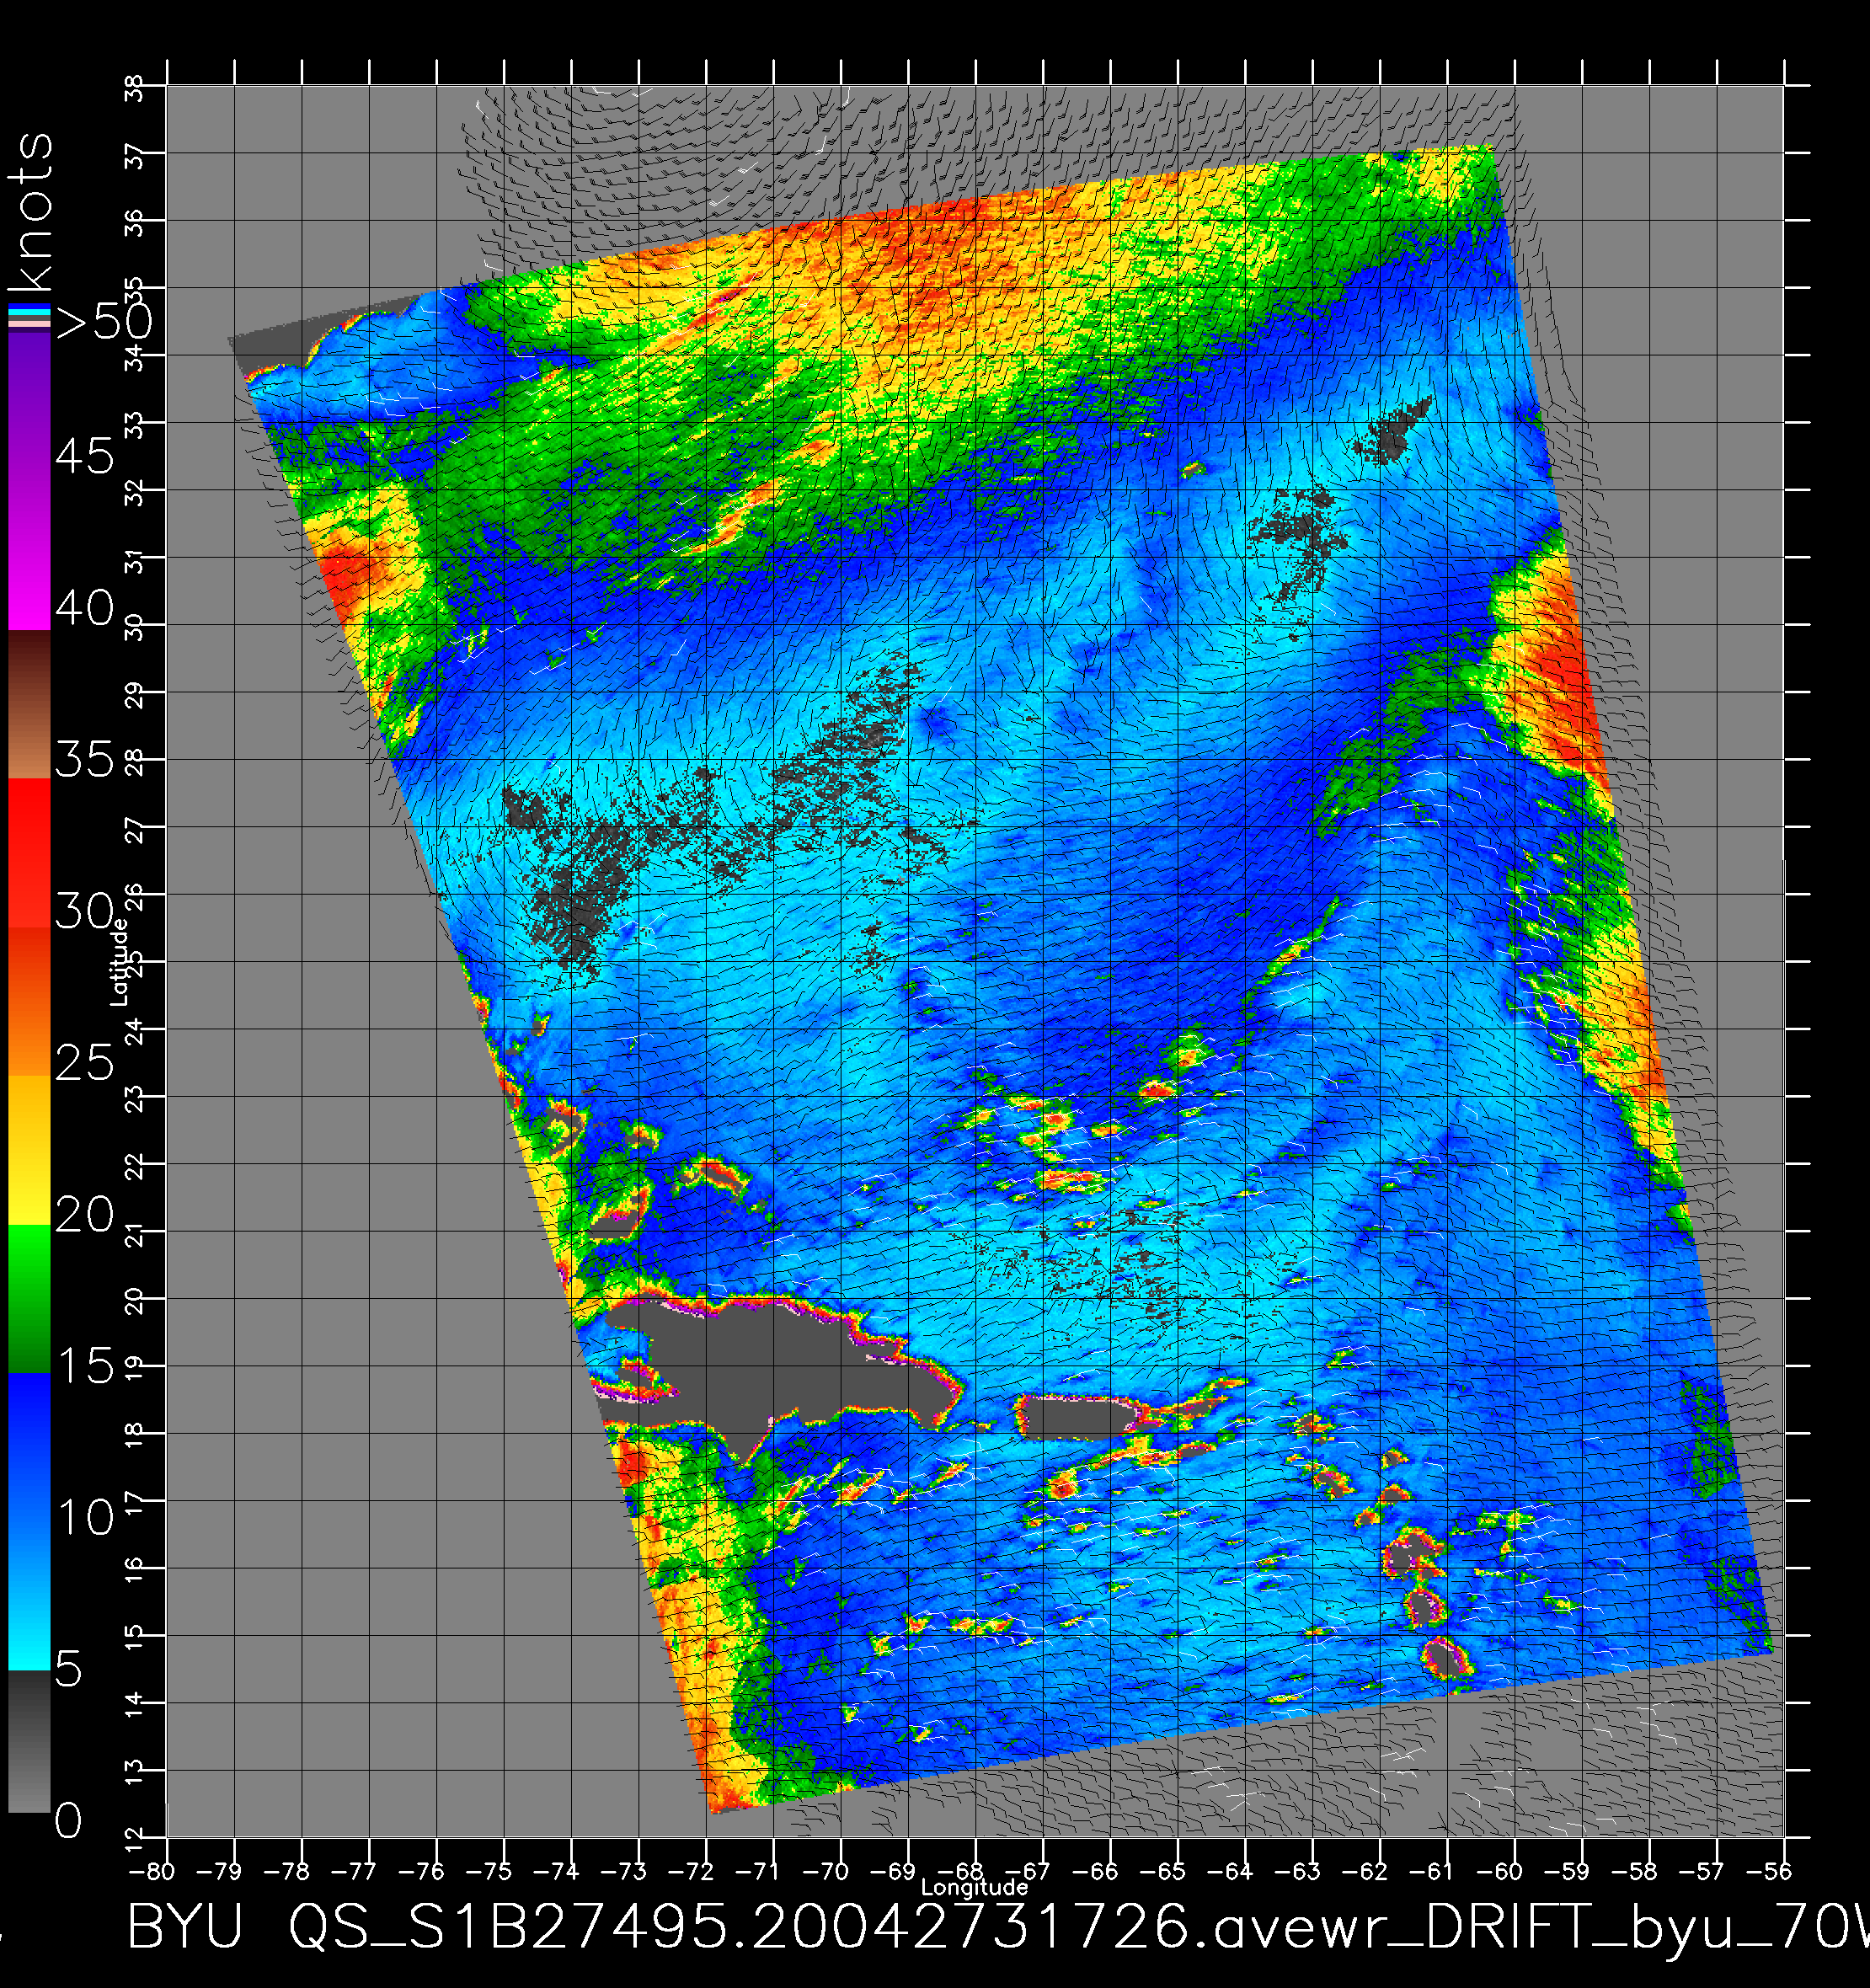This screenshot has width=1870, height=1988.
Task: Click the '-60' longitude tick label
Action: pyautogui.click(x=1500, y=1871)
